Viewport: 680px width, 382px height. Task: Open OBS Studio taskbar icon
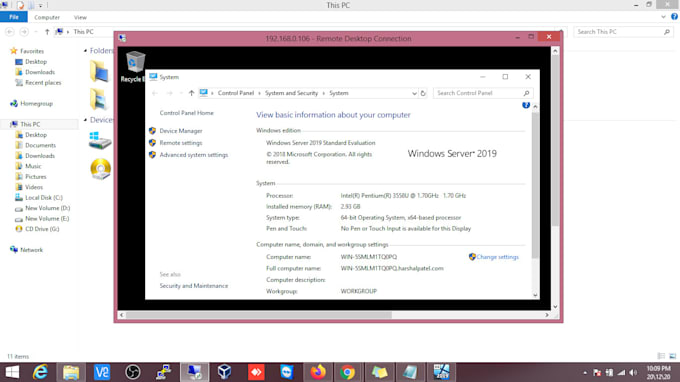133,372
